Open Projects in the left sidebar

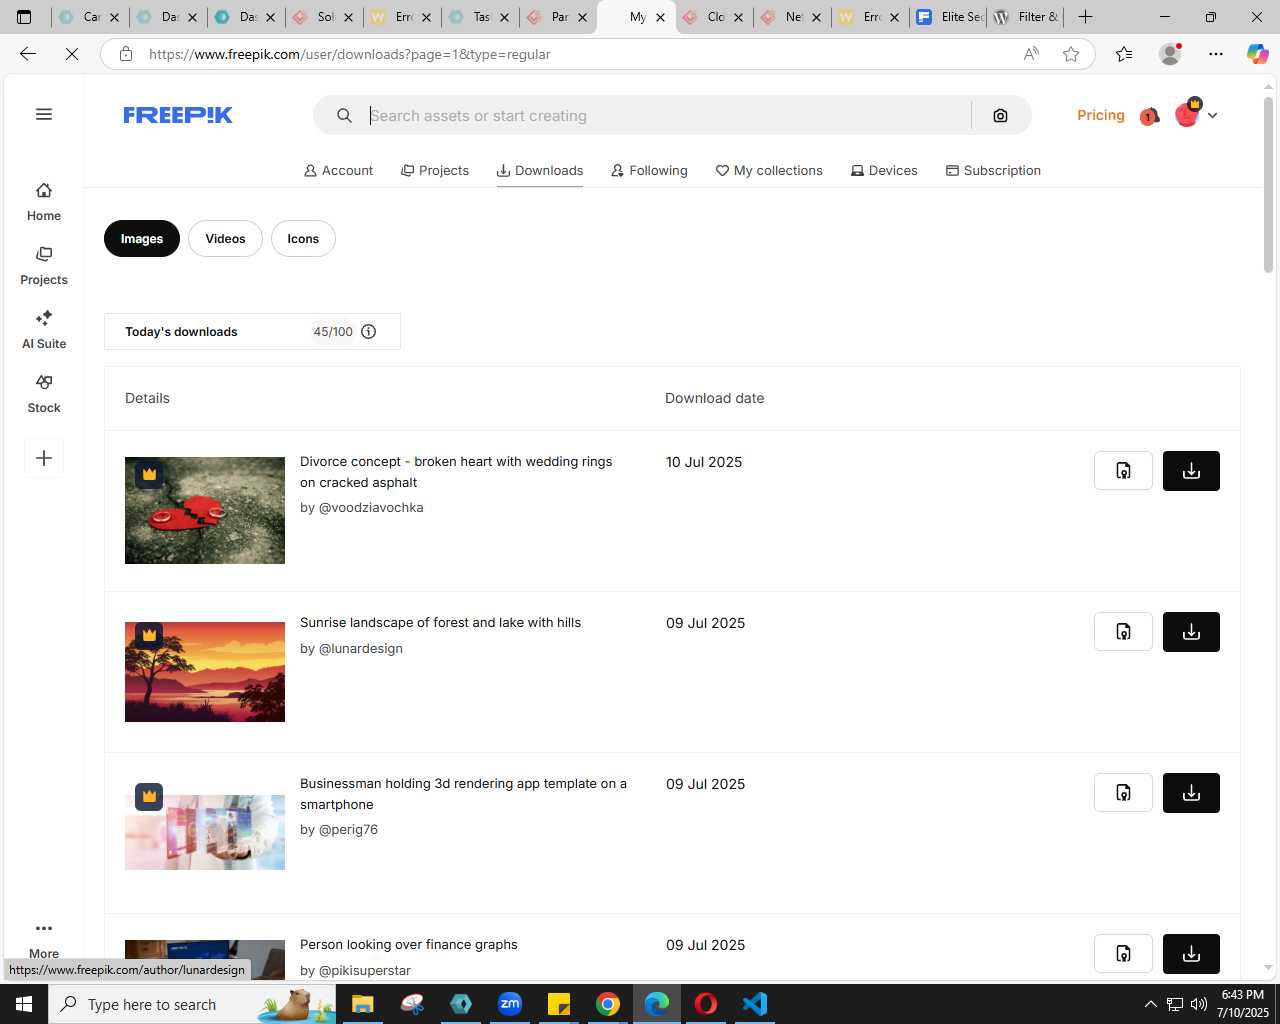(x=44, y=265)
